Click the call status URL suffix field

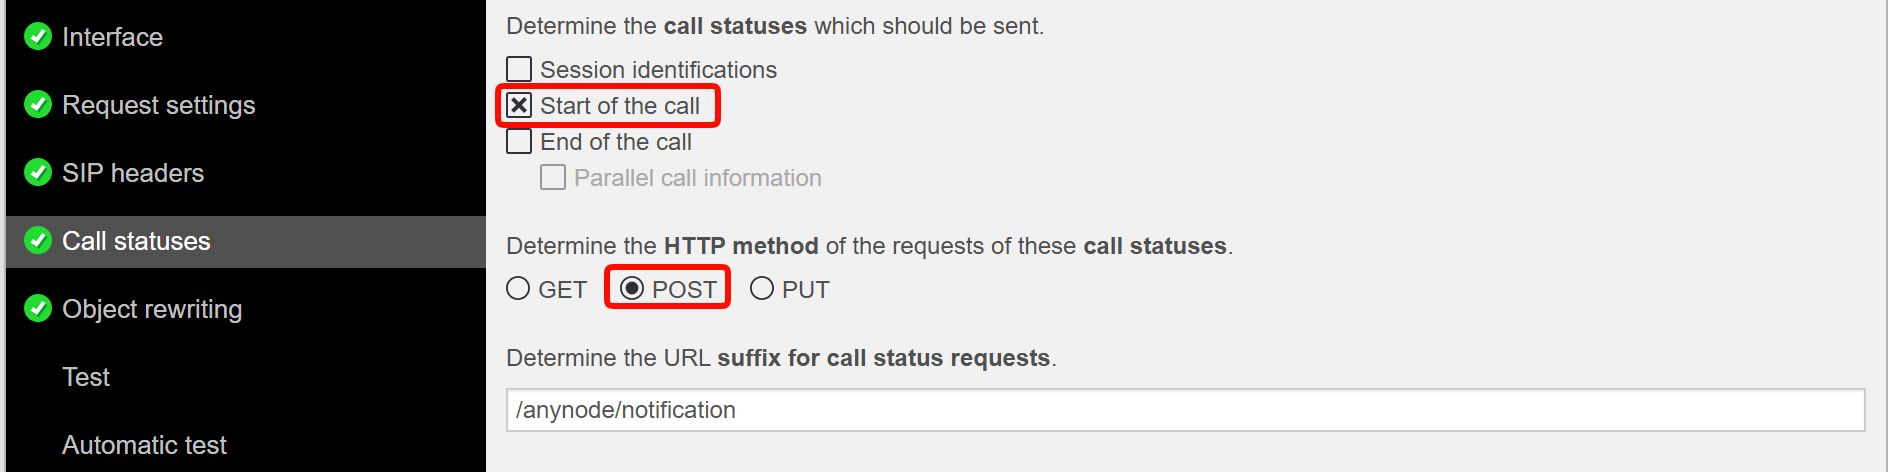coord(1185,410)
